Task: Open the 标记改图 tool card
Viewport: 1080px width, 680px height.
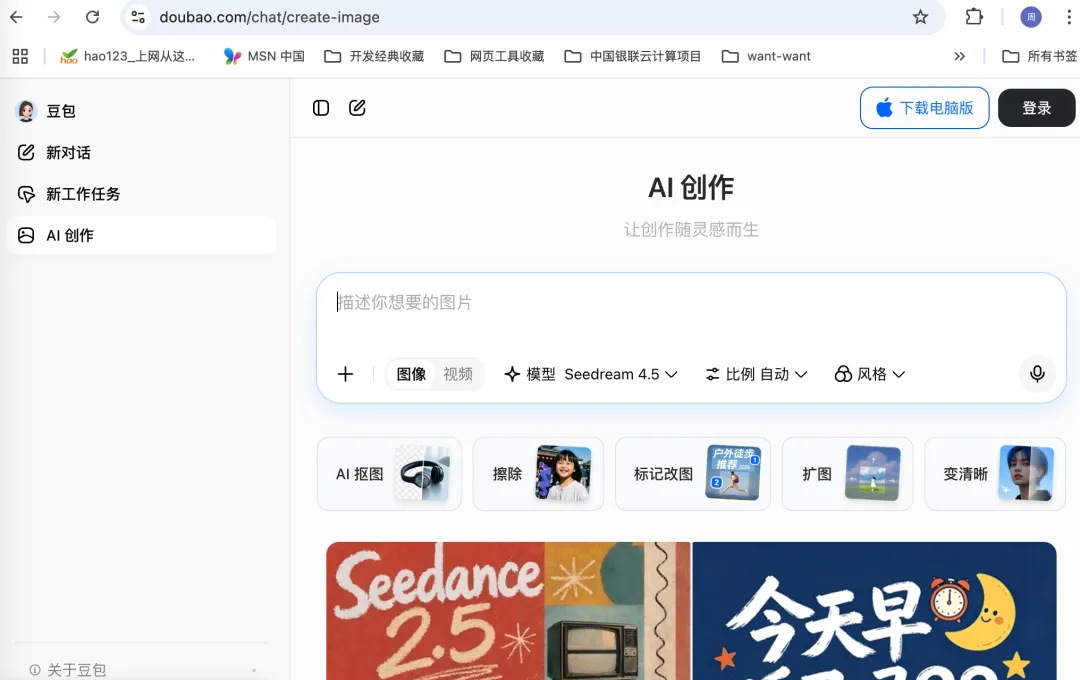Action: point(693,474)
